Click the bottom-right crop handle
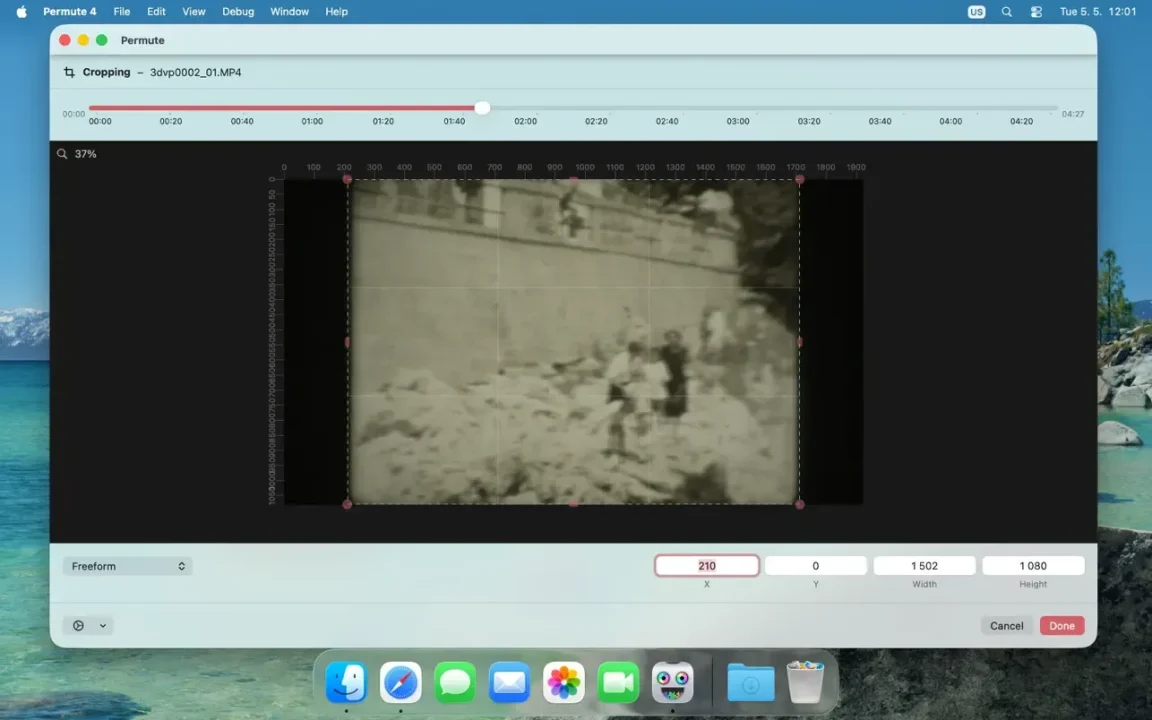The image size is (1152, 720). 799,504
